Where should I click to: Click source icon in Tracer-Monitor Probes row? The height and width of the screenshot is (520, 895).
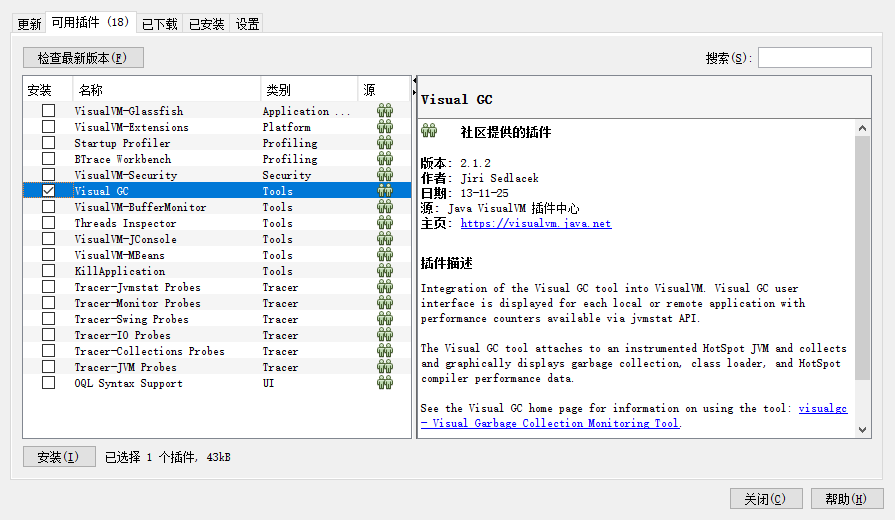(385, 303)
